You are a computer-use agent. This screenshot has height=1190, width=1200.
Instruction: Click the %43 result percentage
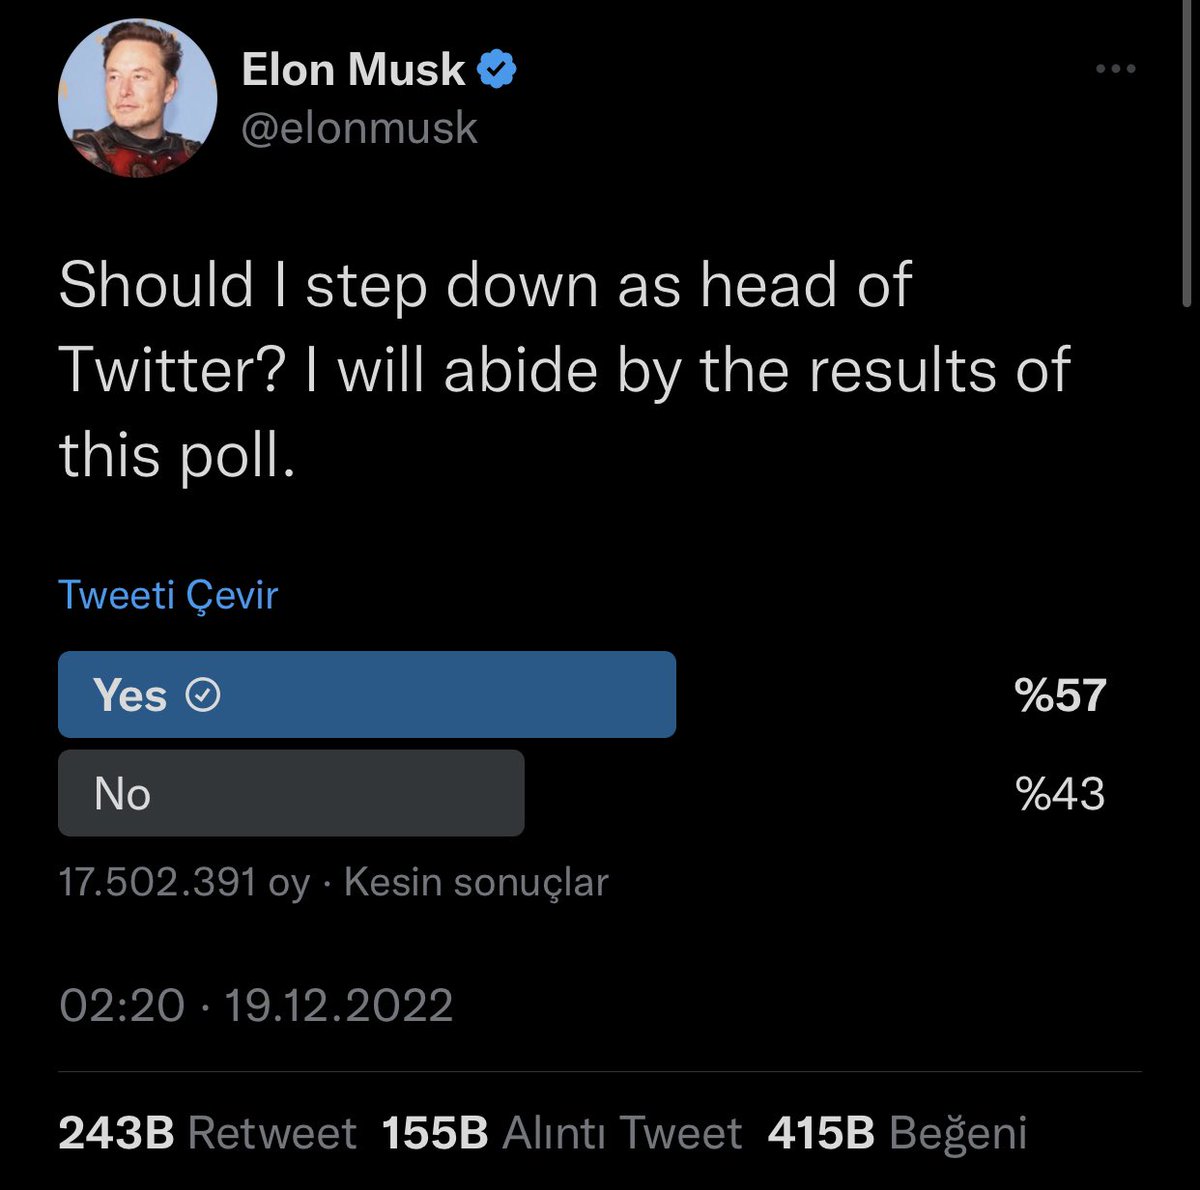point(1060,794)
